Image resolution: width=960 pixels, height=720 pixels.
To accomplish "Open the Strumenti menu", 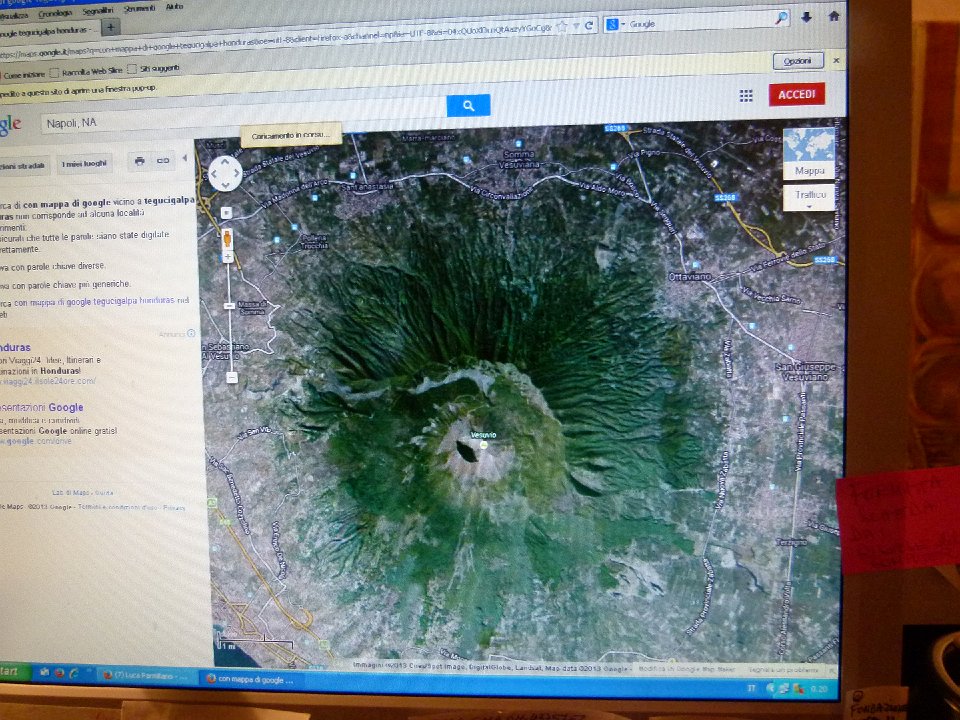I will (x=139, y=9).
